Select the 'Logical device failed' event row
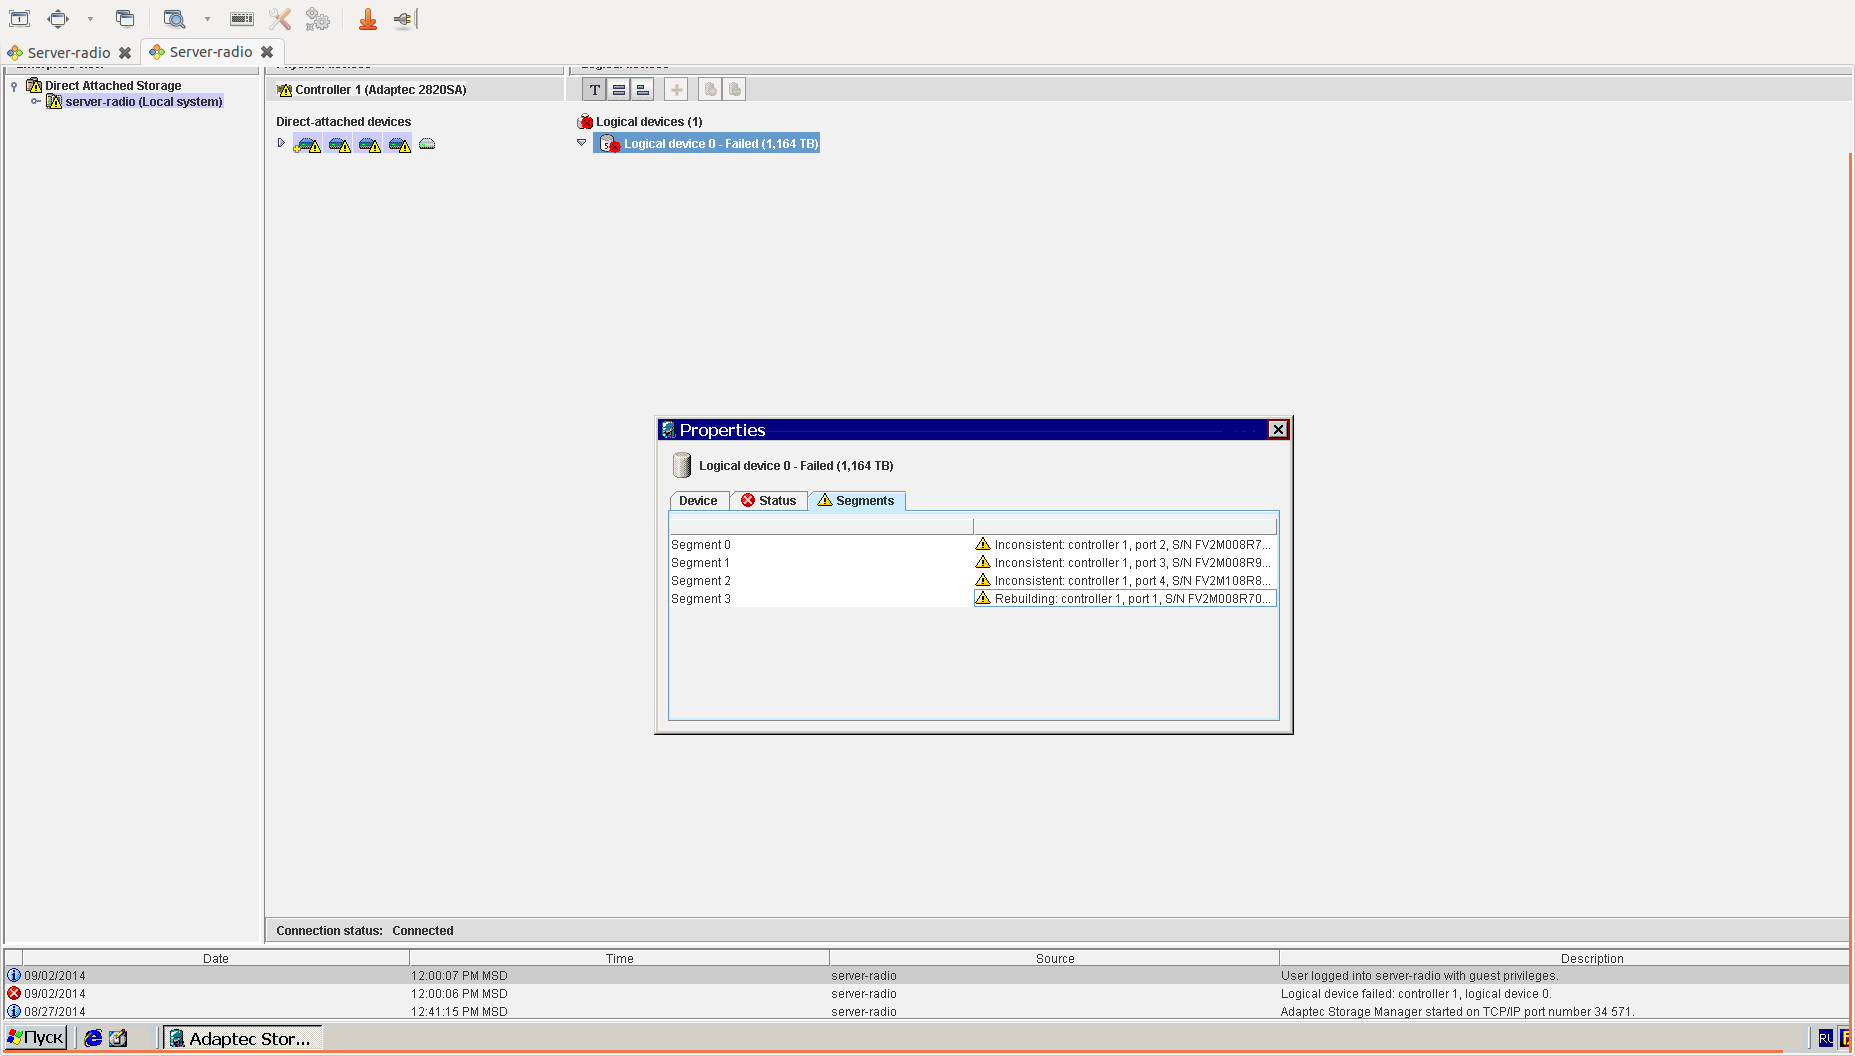The width and height of the screenshot is (1855, 1056). (927, 994)
